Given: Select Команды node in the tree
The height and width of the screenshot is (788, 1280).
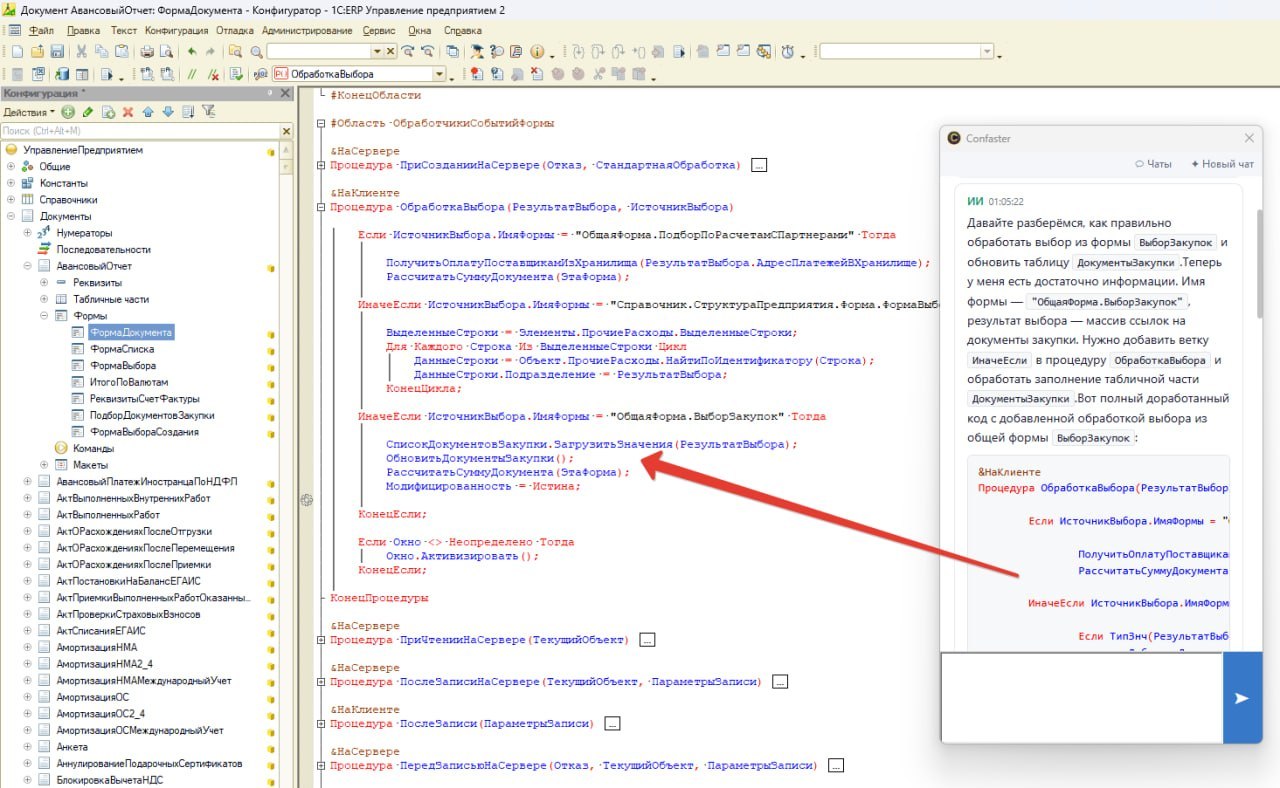Looking at the screenshot, I should click(93, 448).
